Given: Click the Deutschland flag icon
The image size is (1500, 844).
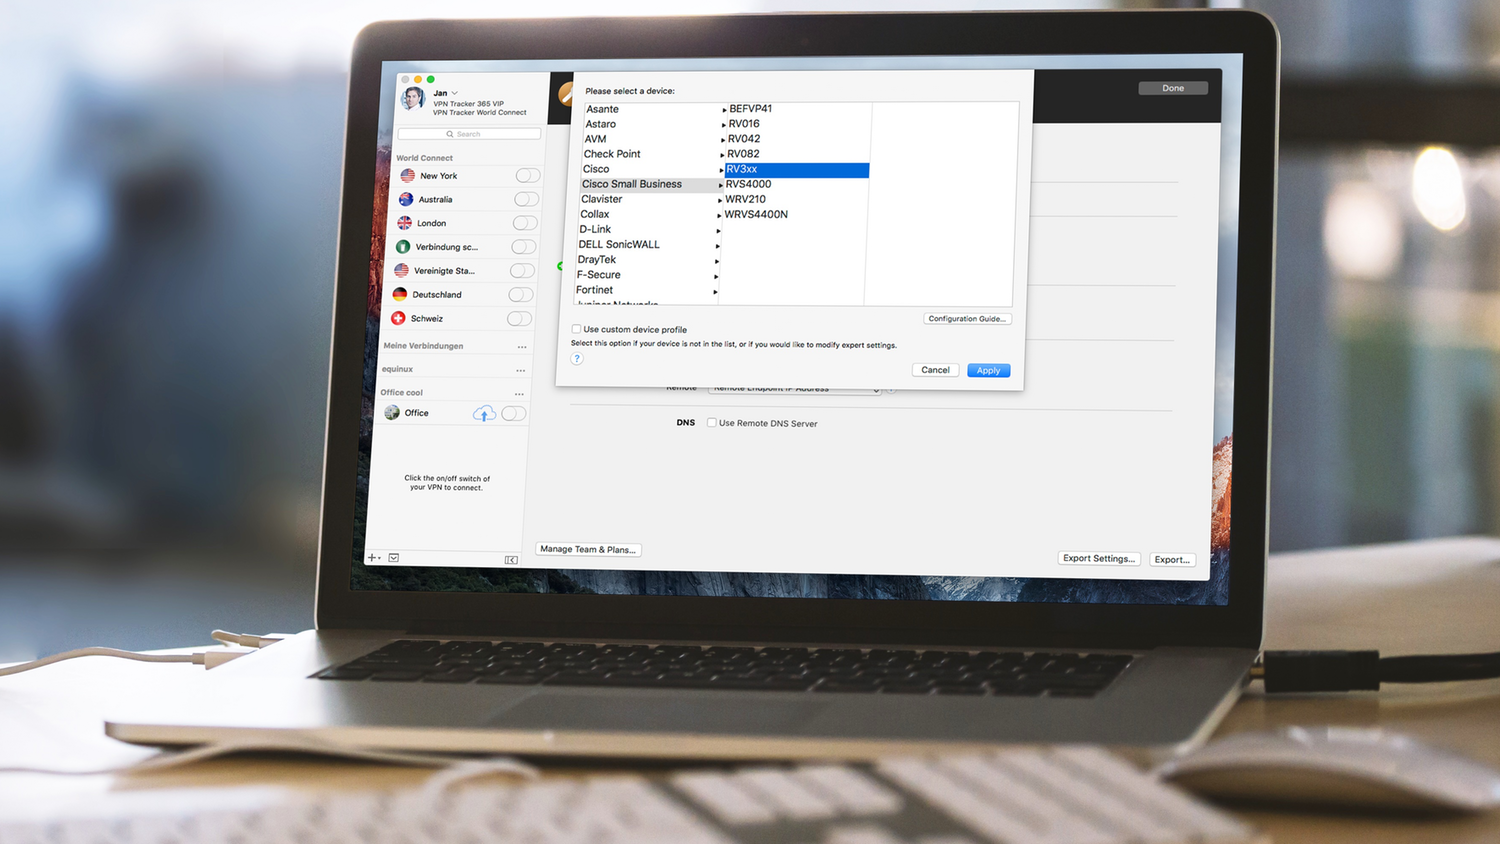Looking at the screenshot, I should [400, 295].
